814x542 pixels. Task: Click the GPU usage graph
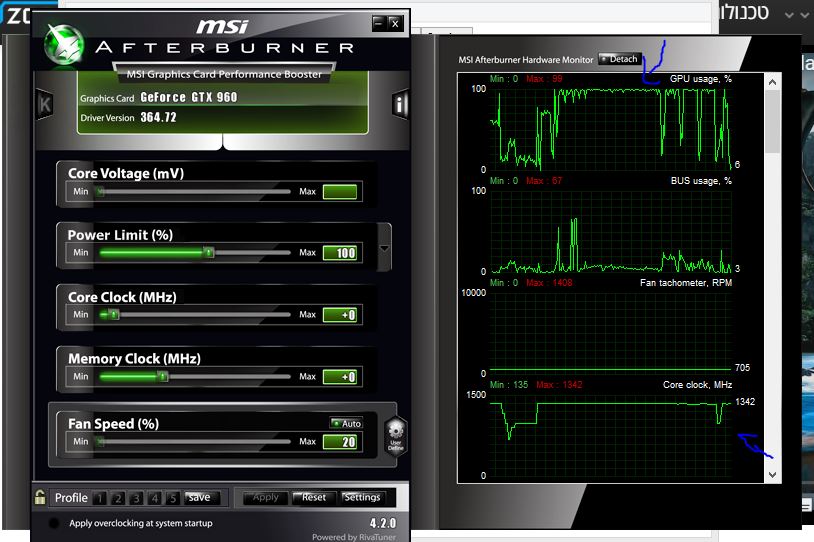coord(610,129)
